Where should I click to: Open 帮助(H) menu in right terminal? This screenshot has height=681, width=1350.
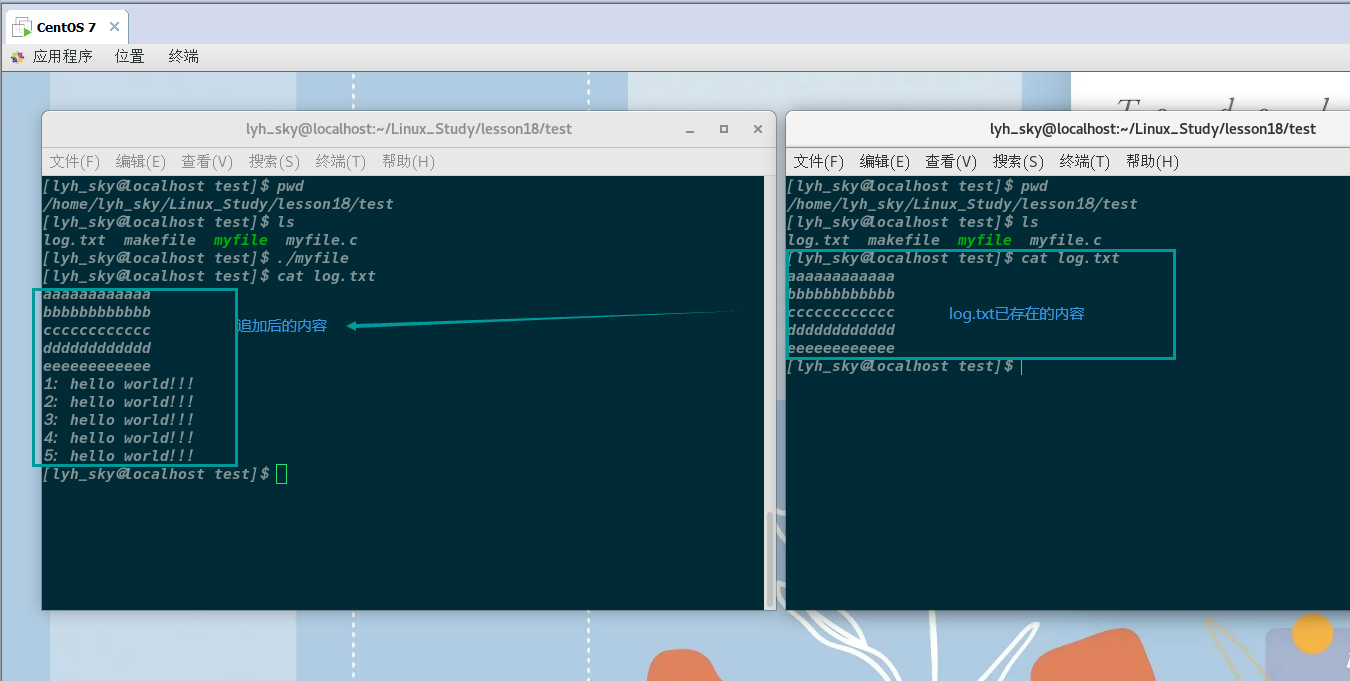coord(1152,161)
